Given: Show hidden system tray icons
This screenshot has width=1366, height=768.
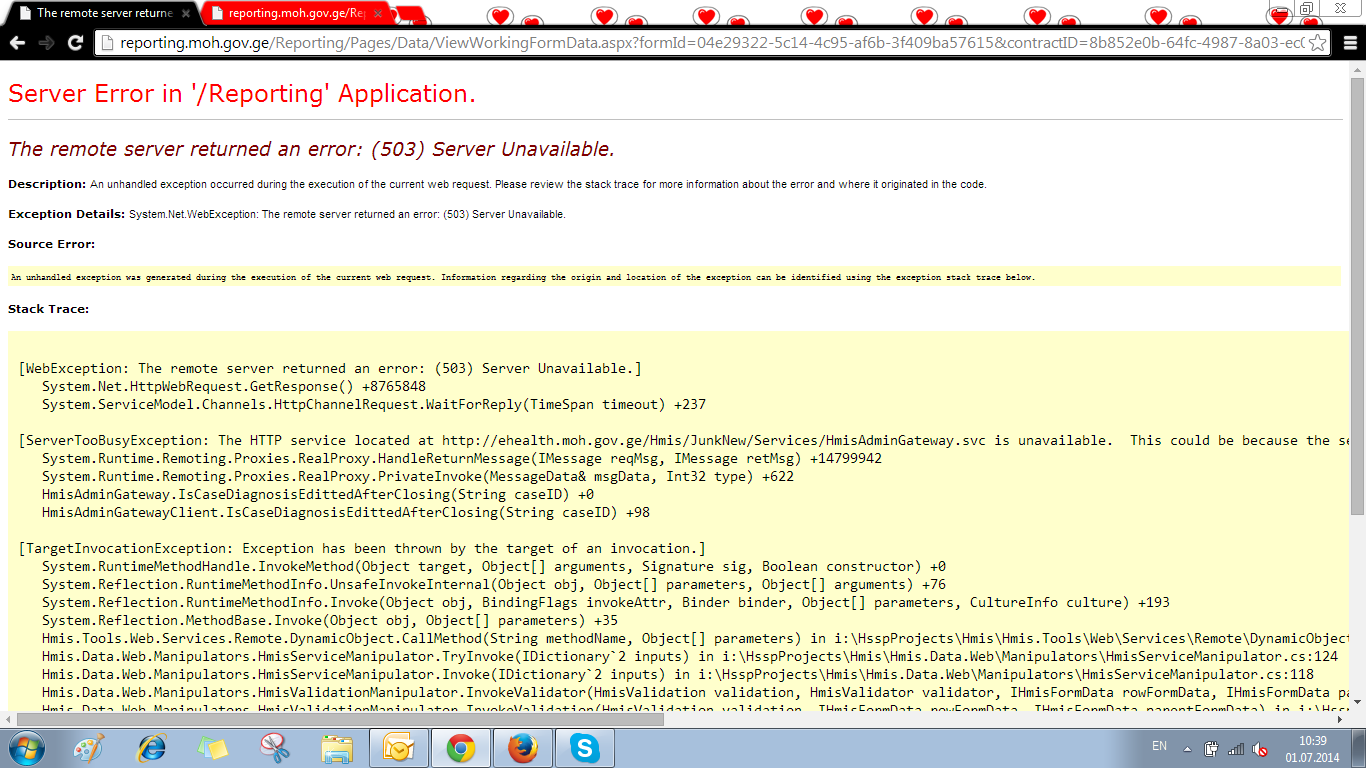Looking at the screenshot, I should tap(1187, 748).
